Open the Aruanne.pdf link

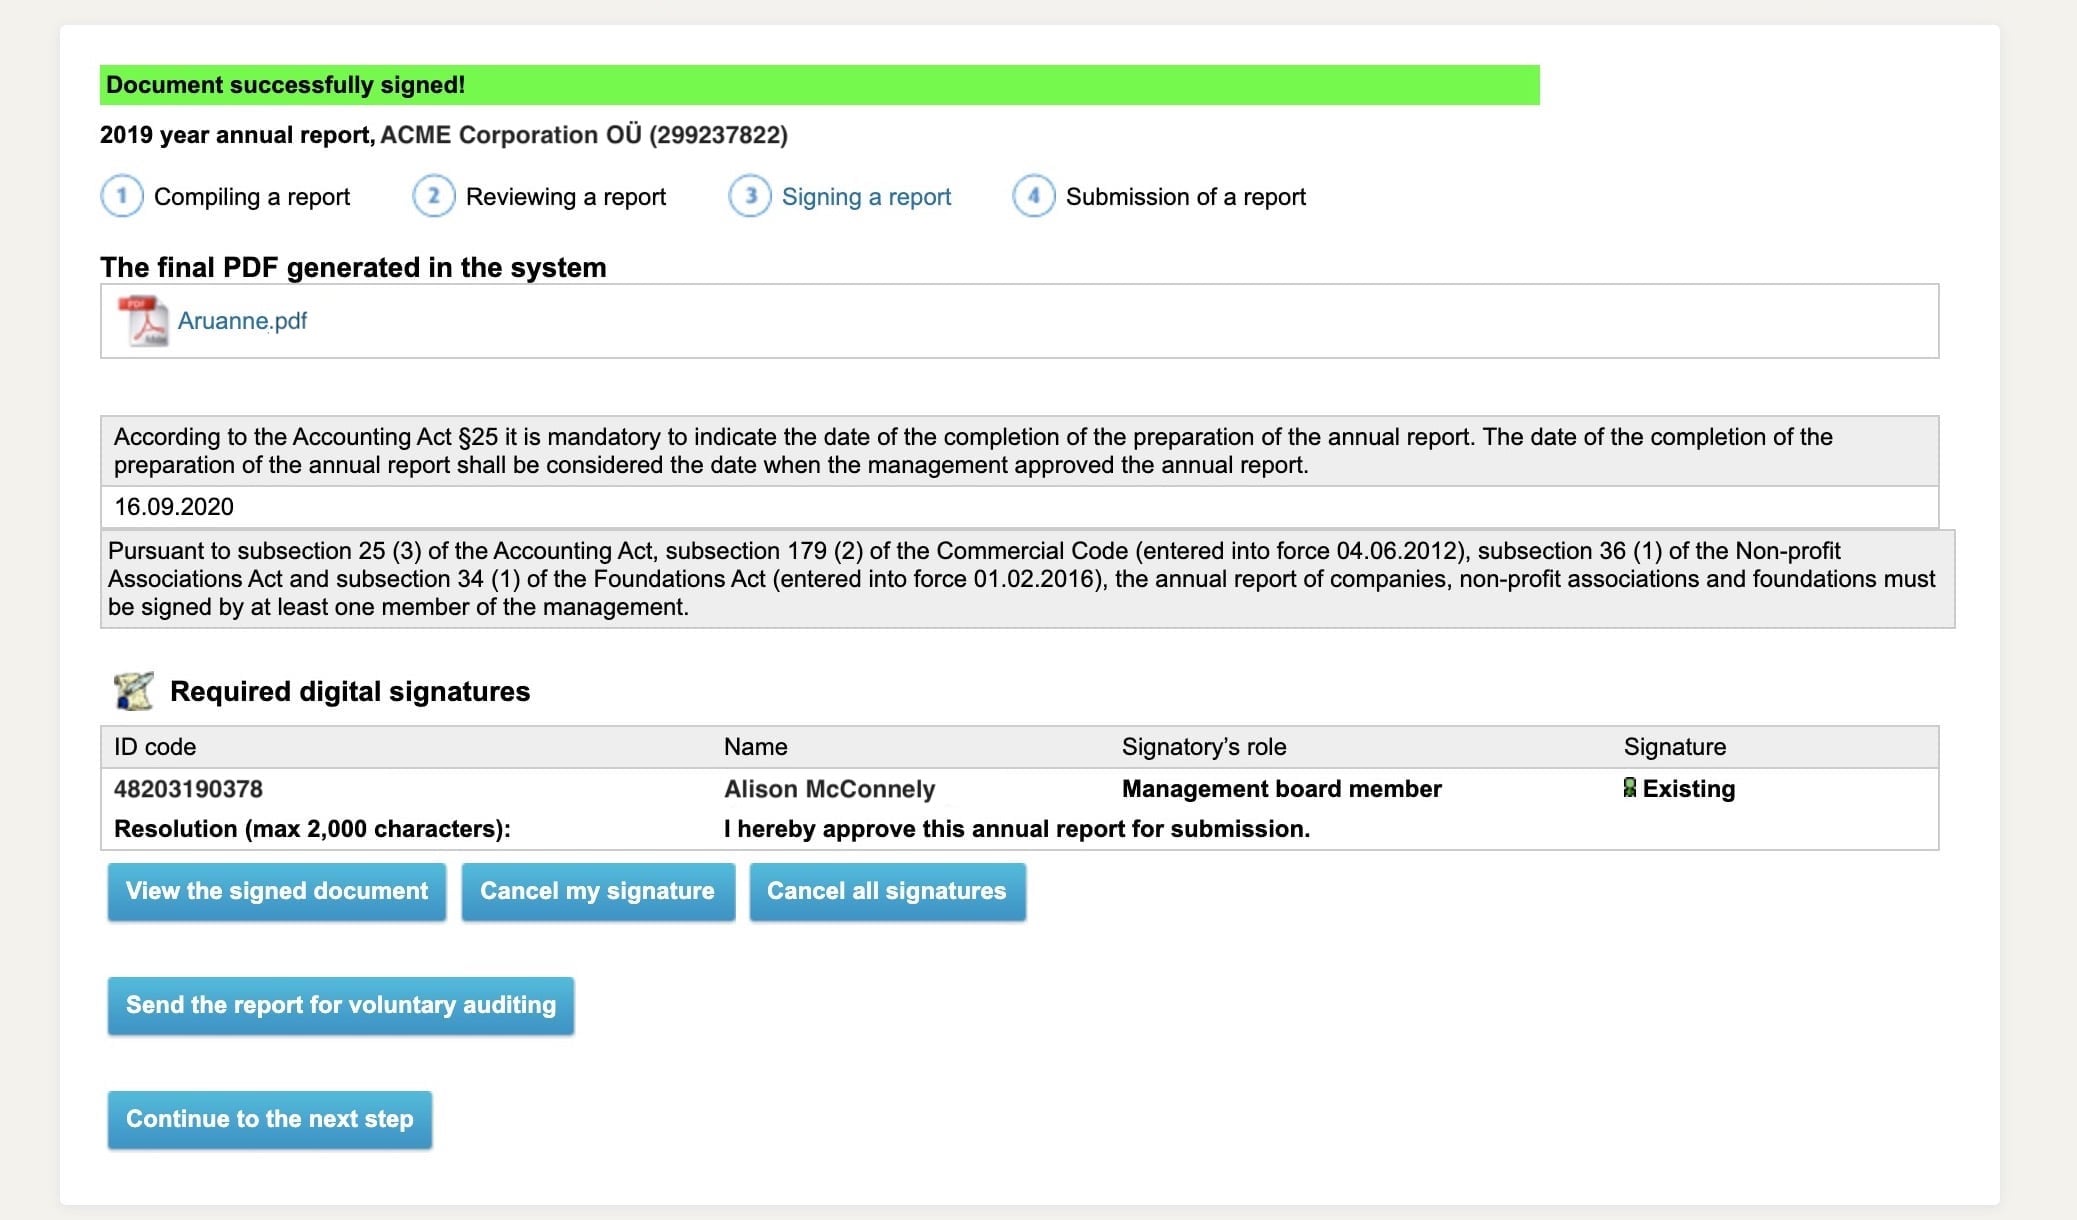(242, 321)
